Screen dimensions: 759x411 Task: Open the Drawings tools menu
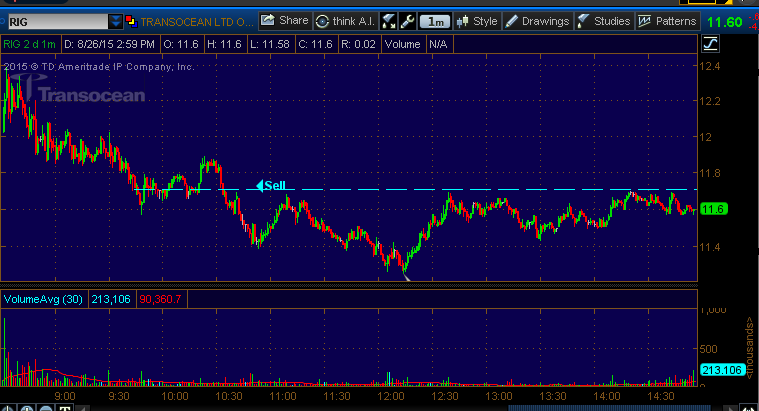coord(537,20)
